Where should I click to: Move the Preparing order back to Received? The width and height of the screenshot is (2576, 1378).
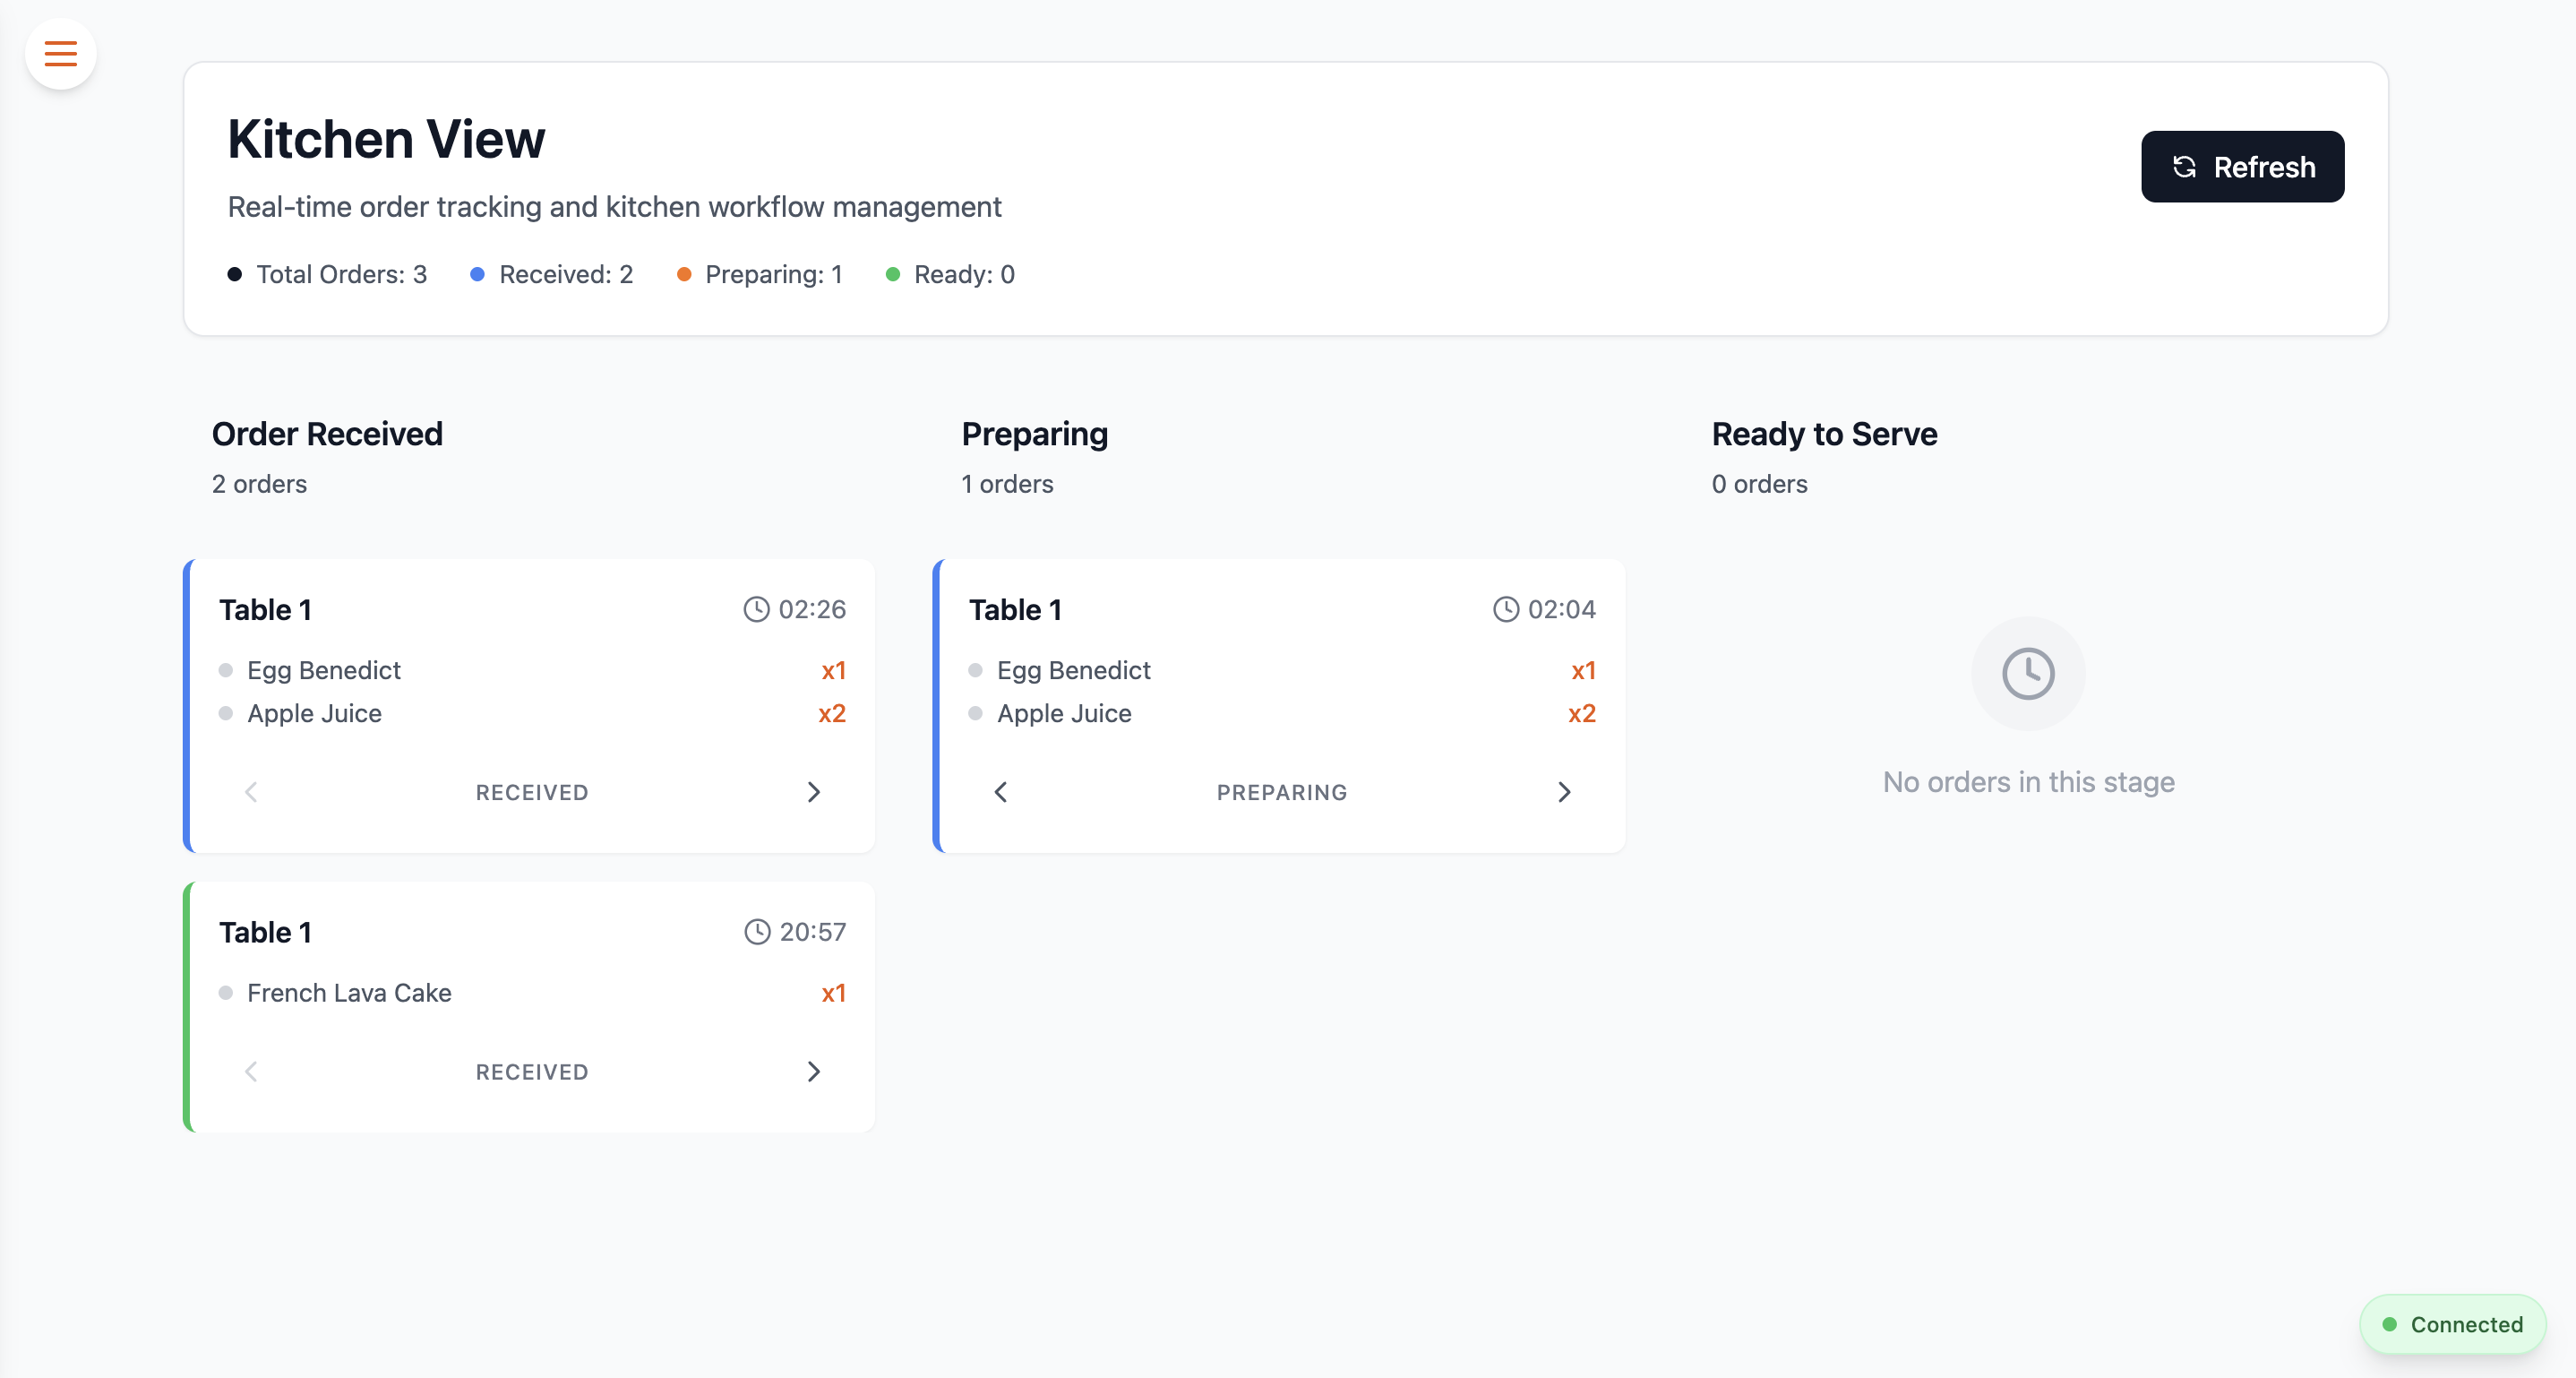coord(1000,792)
